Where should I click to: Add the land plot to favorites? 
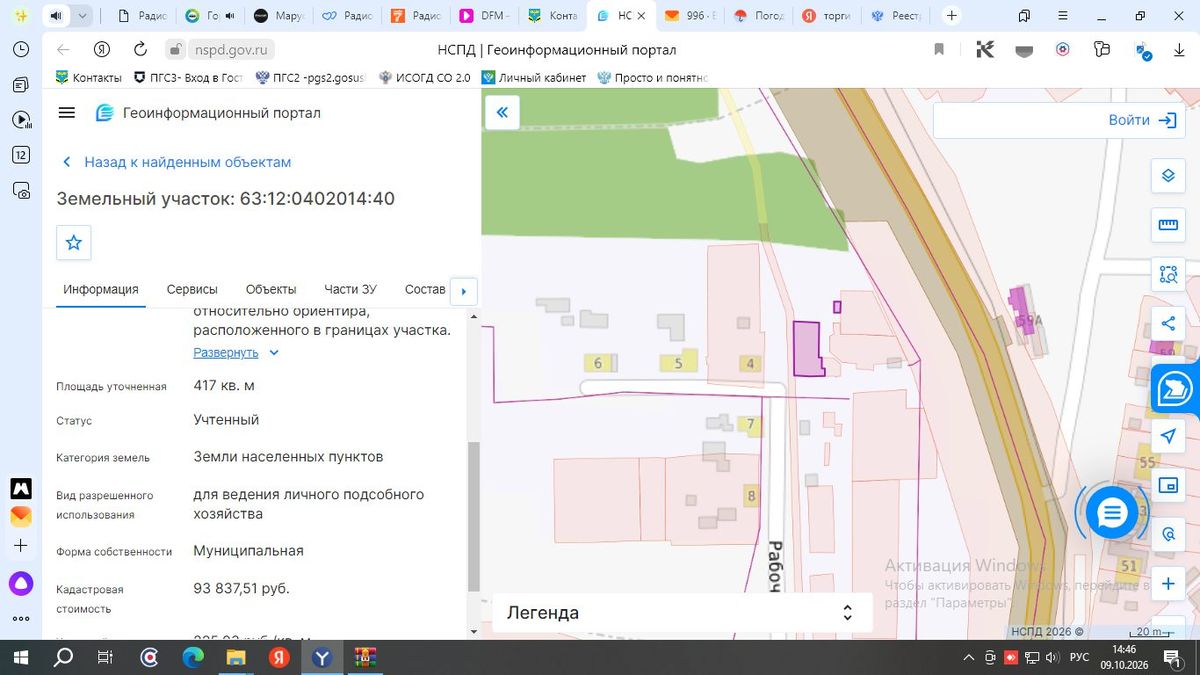[x=73, y=242]
